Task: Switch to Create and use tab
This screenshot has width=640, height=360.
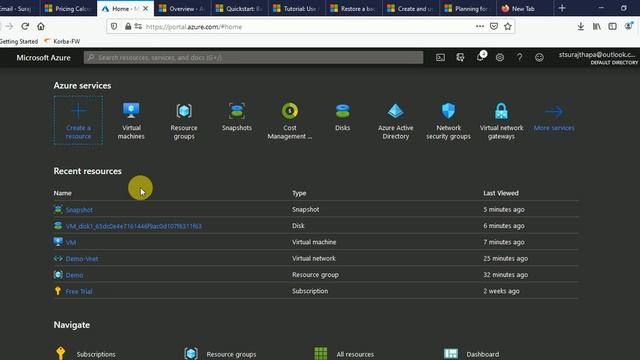Action: pyautogui.click(x=411, y=8)
